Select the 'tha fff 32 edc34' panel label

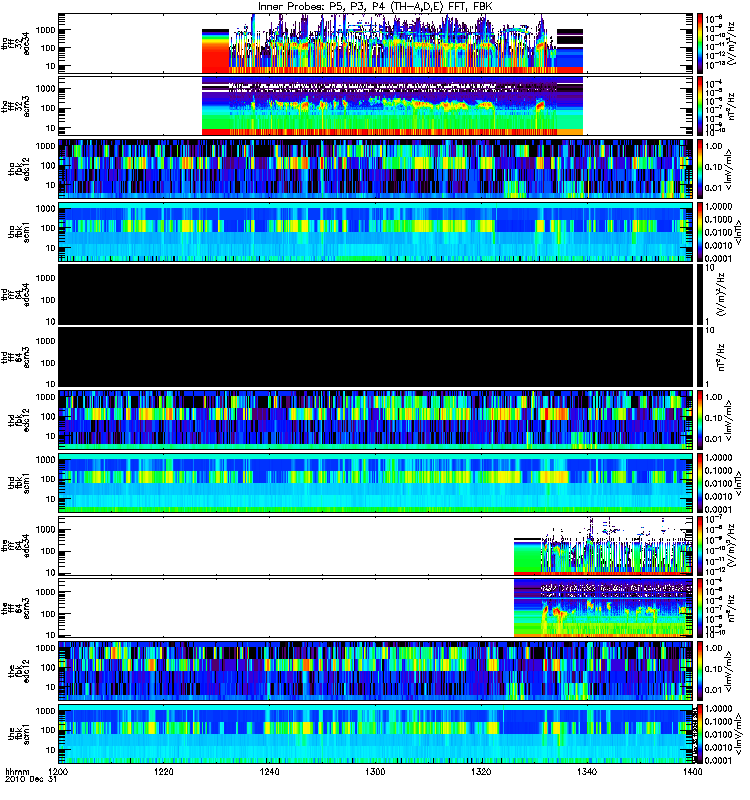pos(15,43)
